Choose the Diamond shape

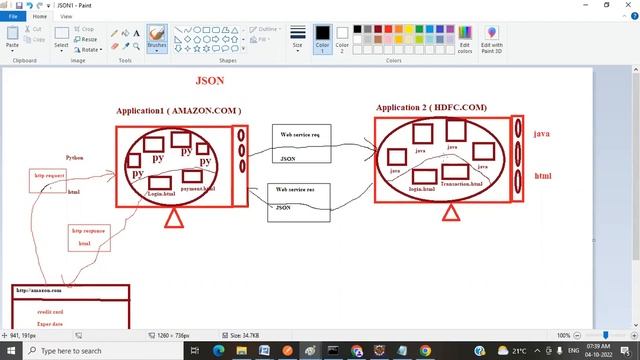click(x=188, y=39)
